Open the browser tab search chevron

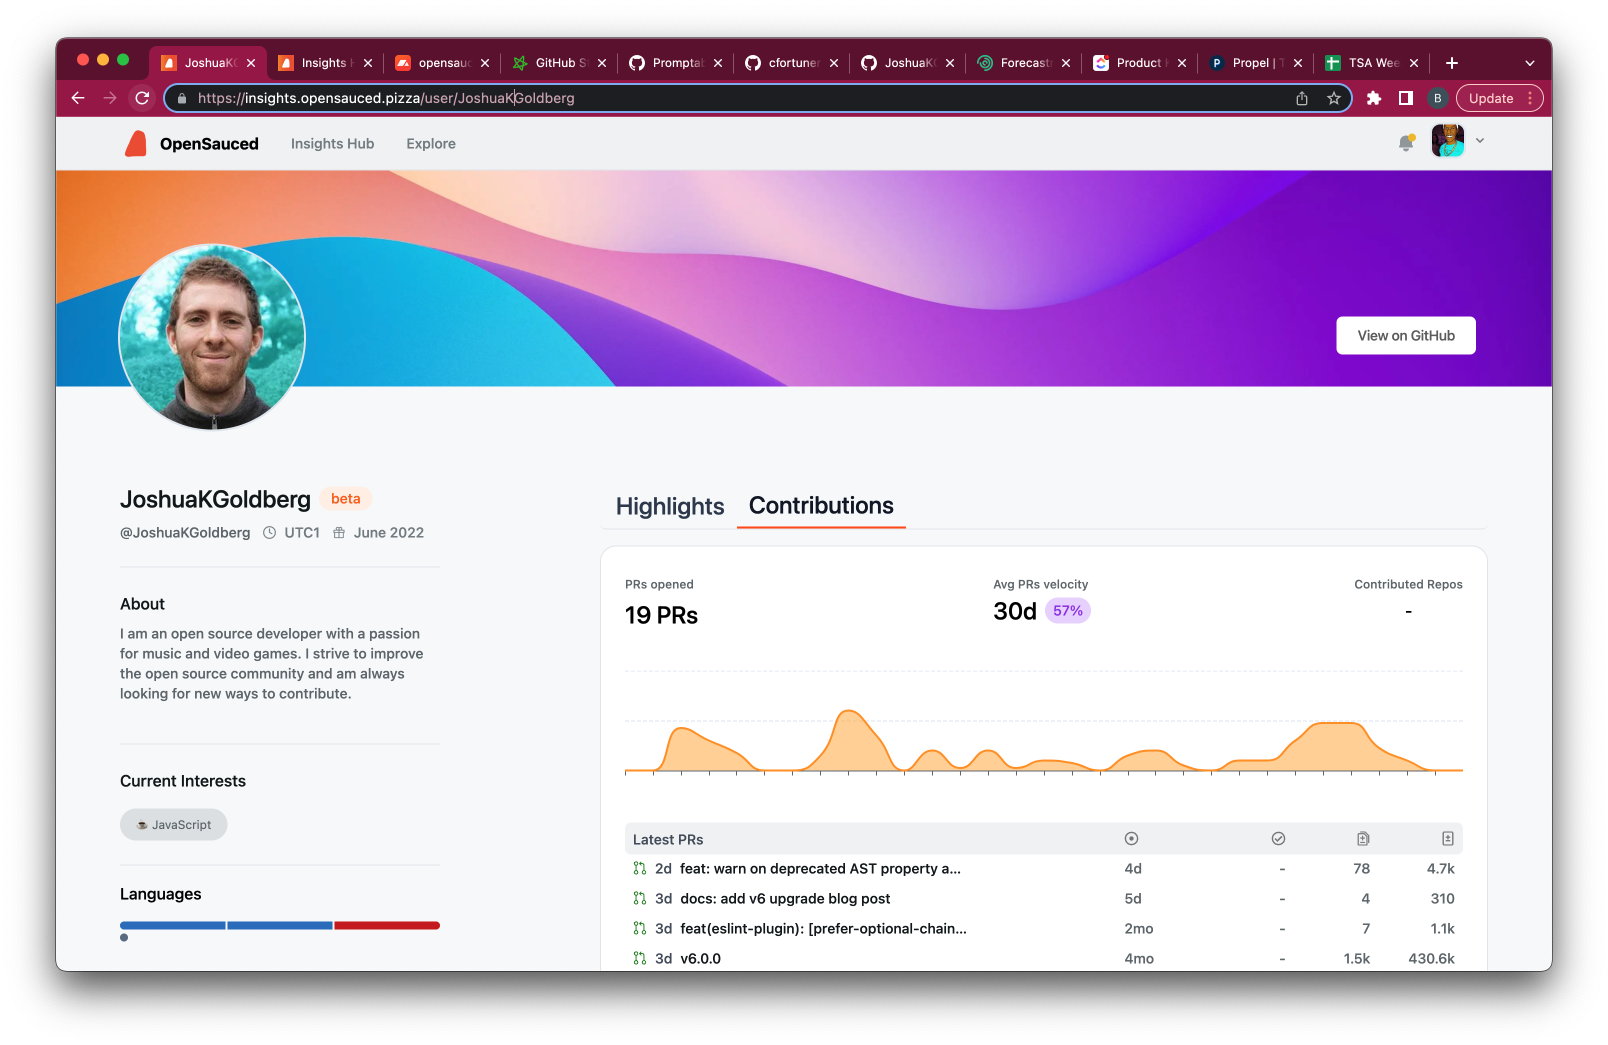(x=1528, y=62)
